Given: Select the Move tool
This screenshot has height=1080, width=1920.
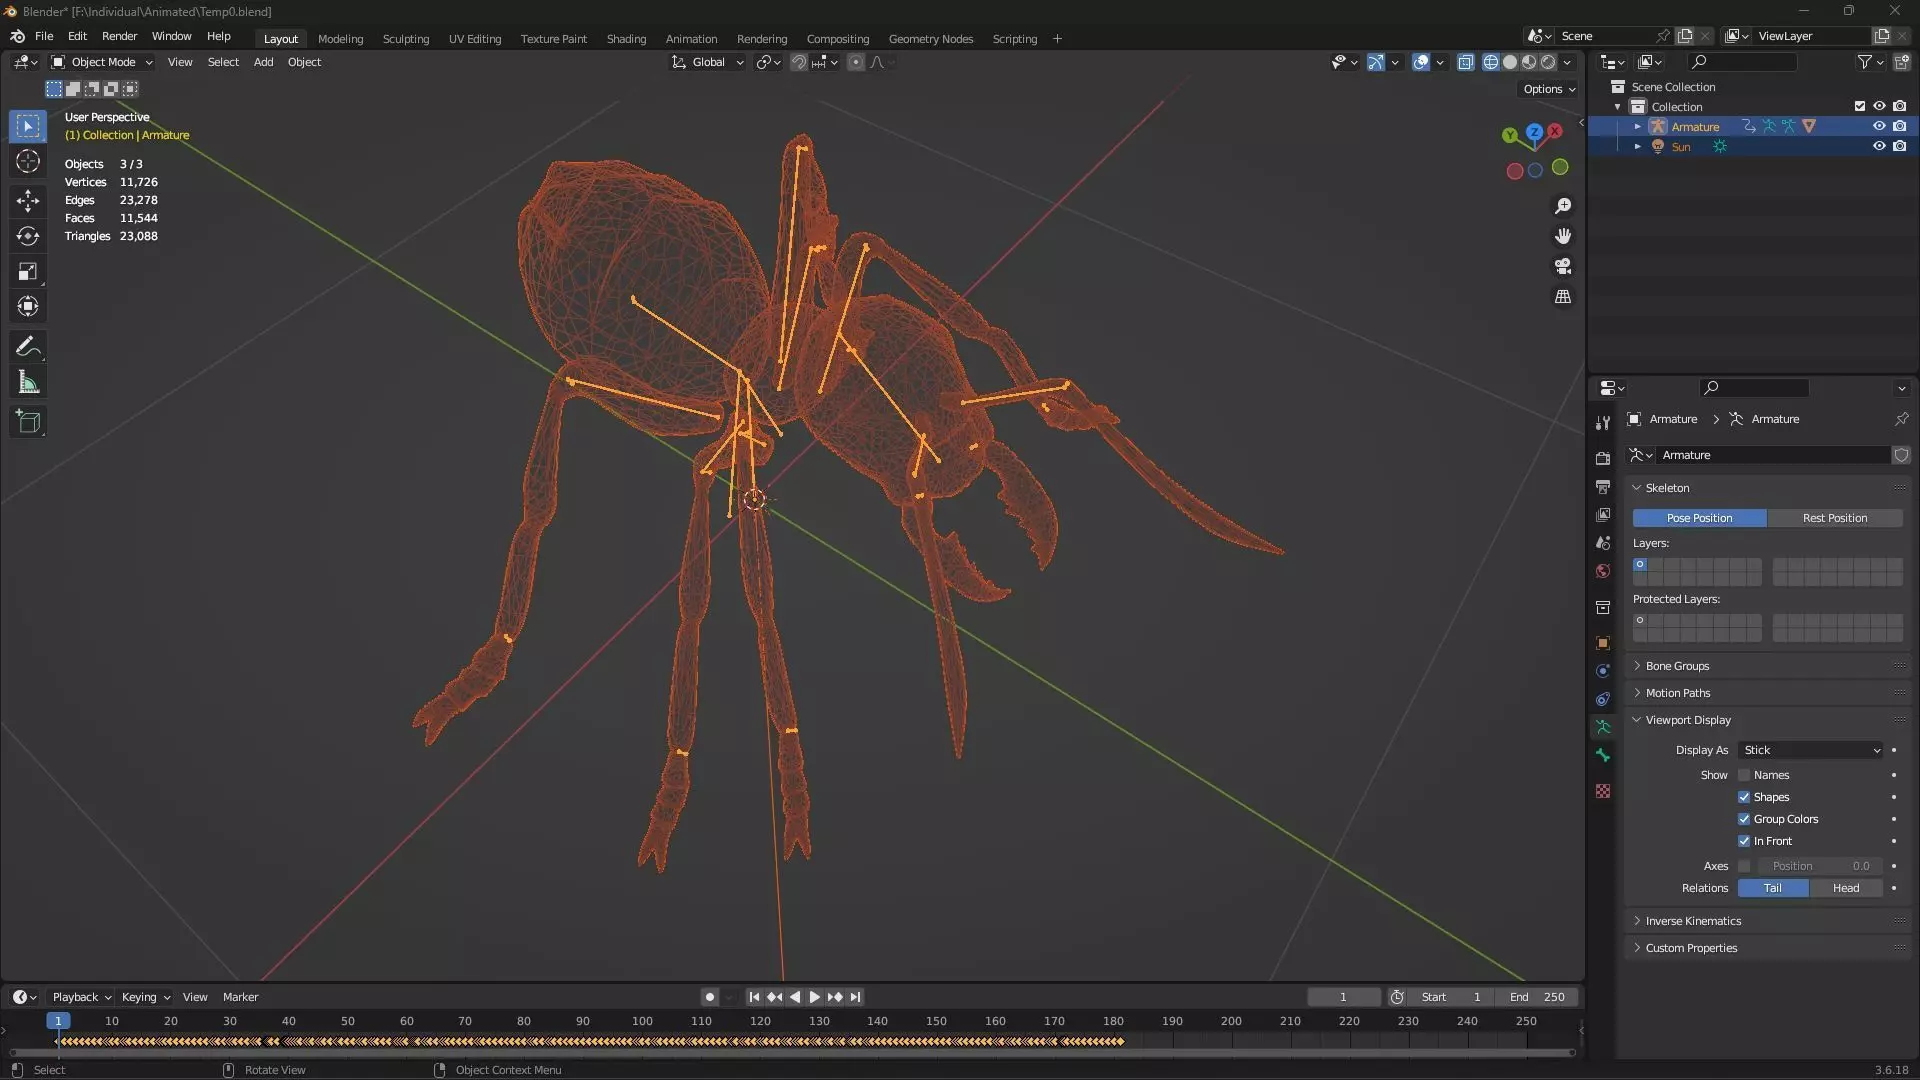Looking at the screenshot, I should [28, 201].
